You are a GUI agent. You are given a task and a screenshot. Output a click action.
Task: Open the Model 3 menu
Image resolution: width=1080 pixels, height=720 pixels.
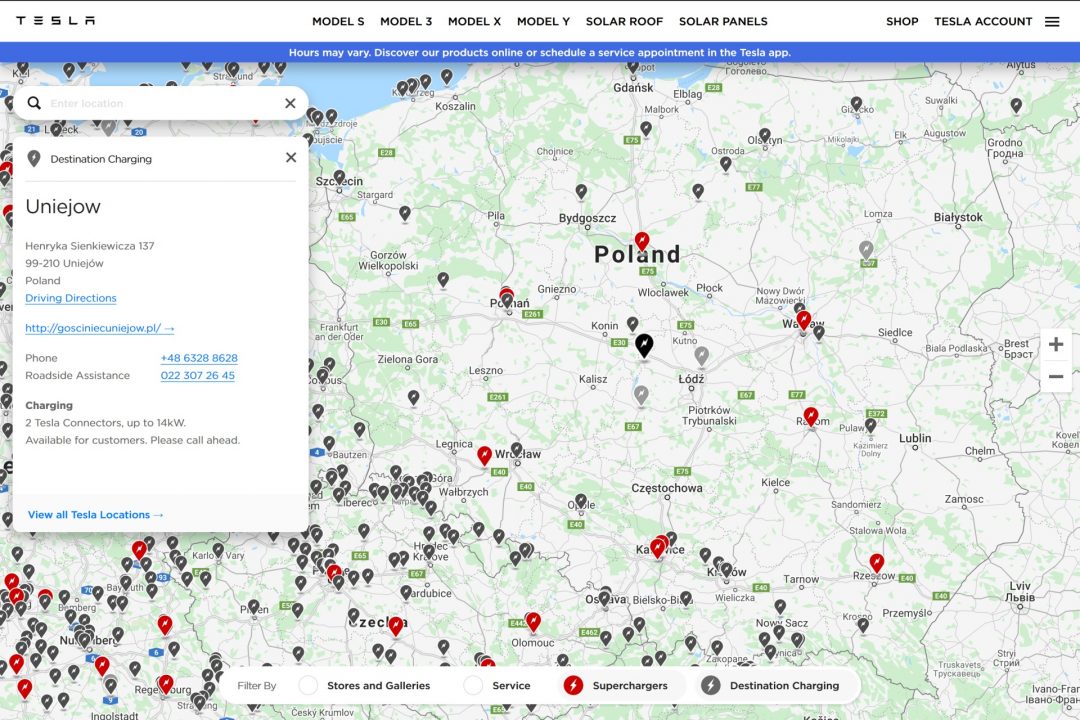coord(406,21)
